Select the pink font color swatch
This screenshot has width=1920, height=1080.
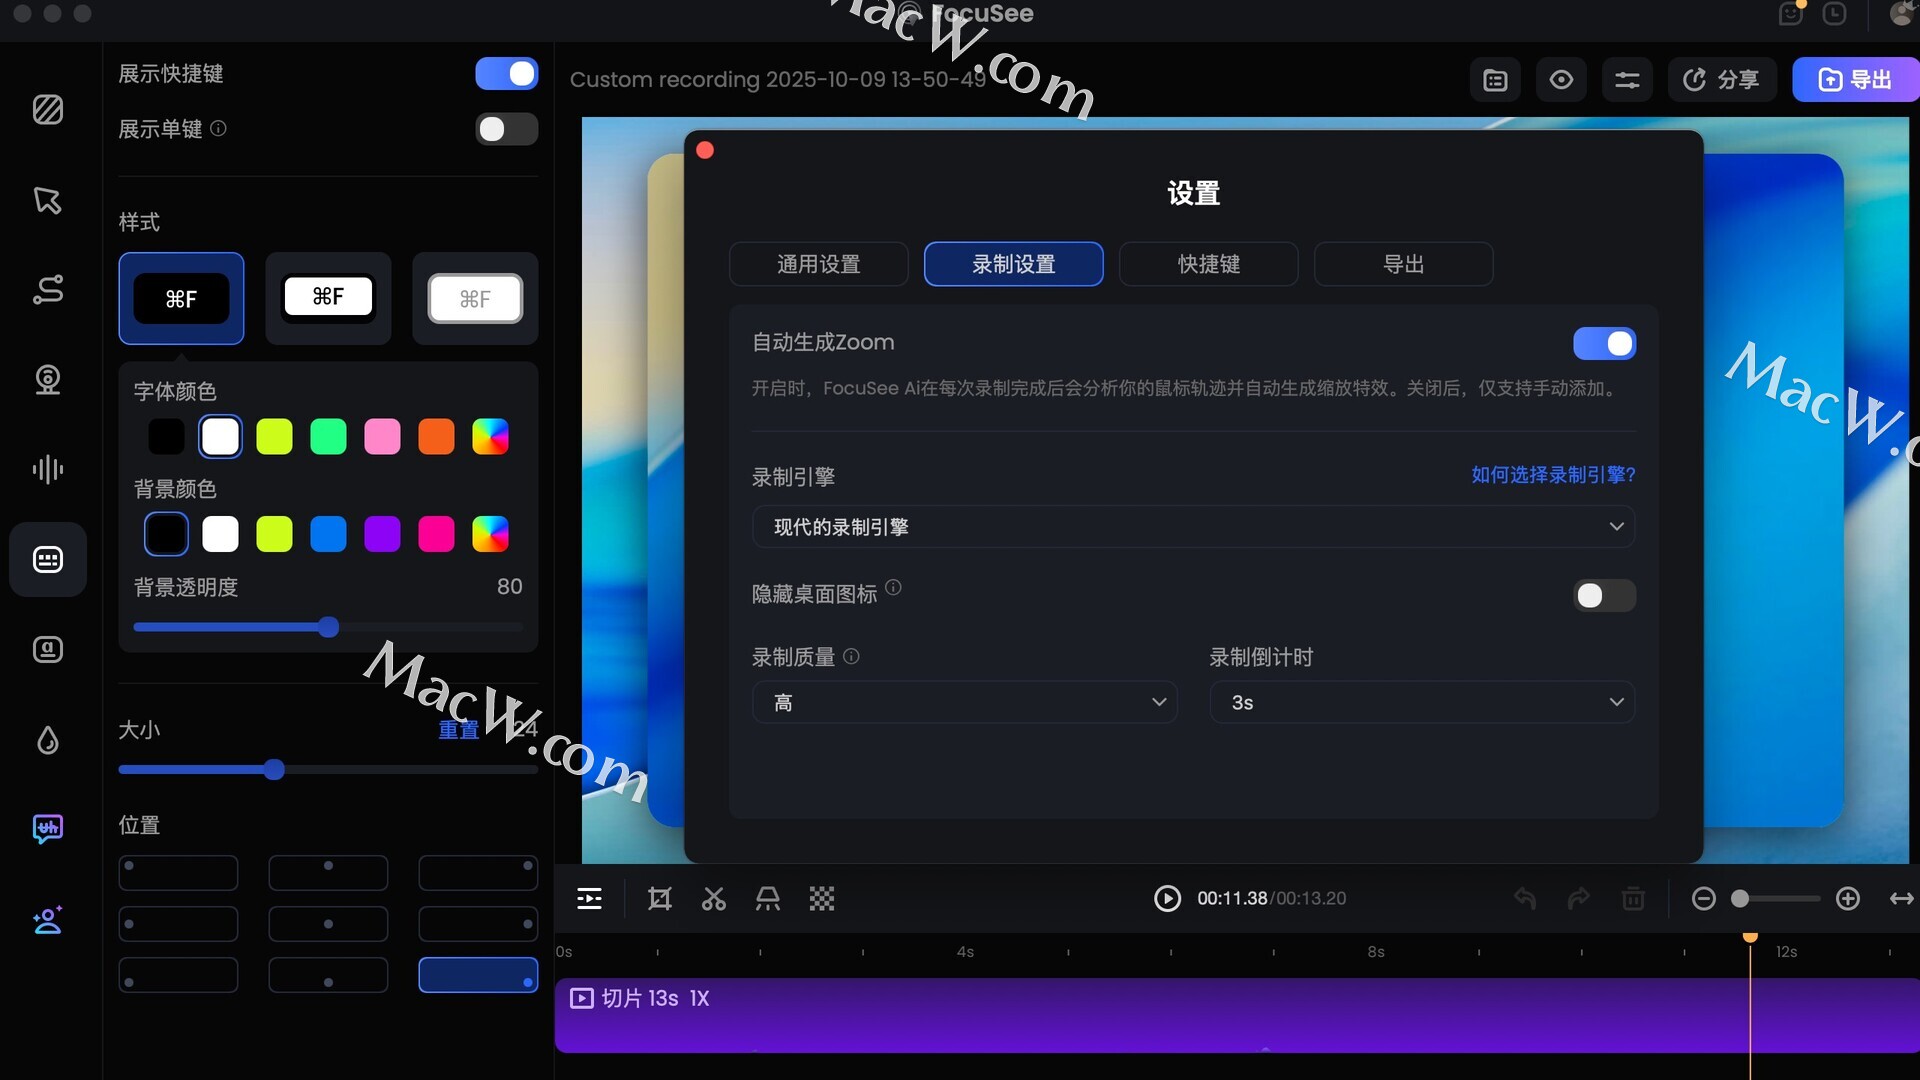pos(382,437)
